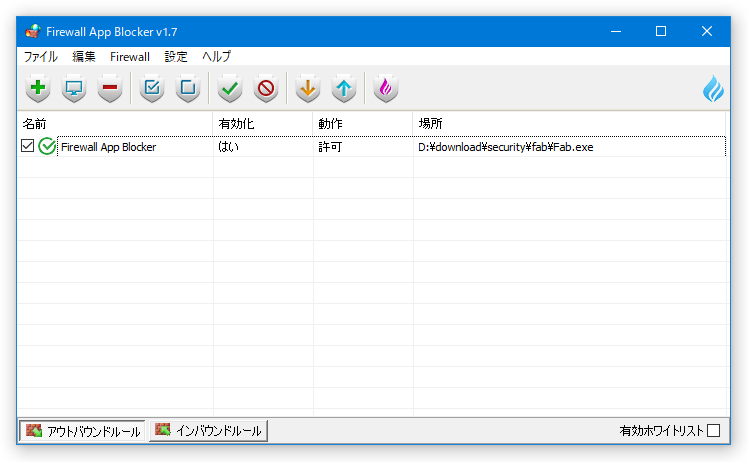Open the 編集 menu
This screenshot has width=748, height=462.
point(84,56)
